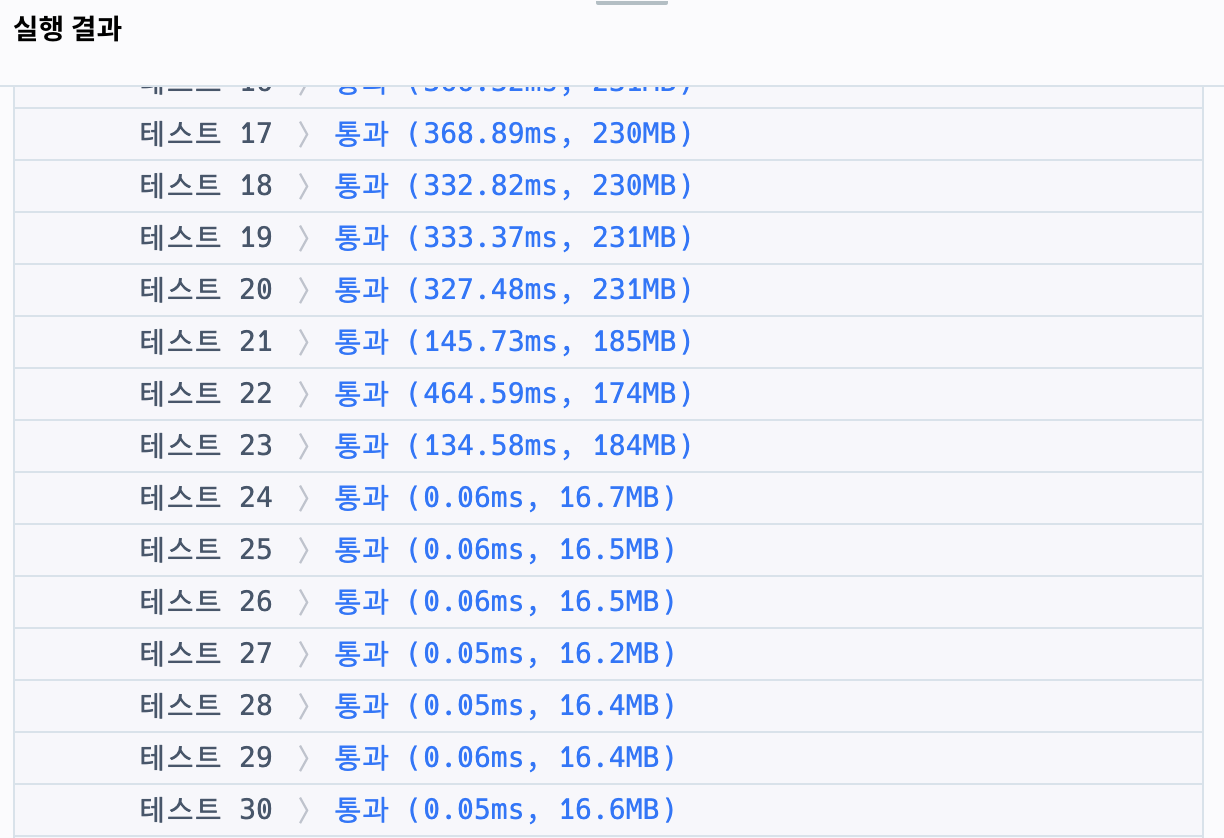Viewport: 1224px width, 838px height.
Task: Click test 20 result 327.48ms, 231MB
Action: 513,289
